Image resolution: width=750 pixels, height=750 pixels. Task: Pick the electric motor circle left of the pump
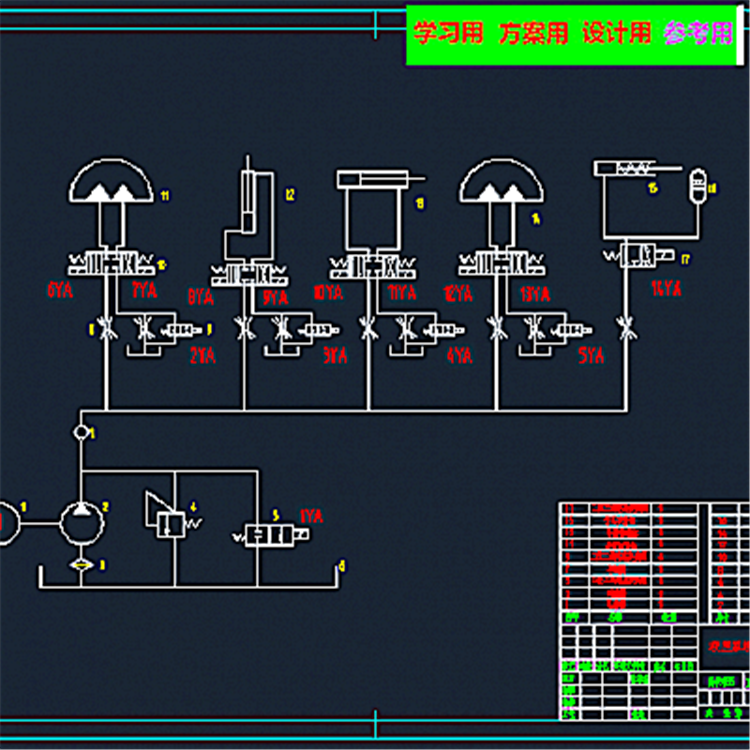[x=9, y=523]
